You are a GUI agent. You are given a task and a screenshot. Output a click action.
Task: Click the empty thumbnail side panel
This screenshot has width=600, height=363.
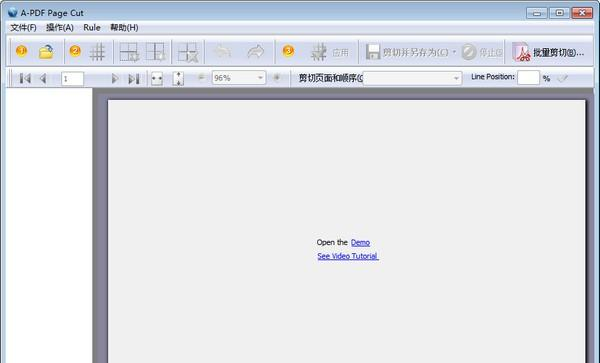click(49, 225)
